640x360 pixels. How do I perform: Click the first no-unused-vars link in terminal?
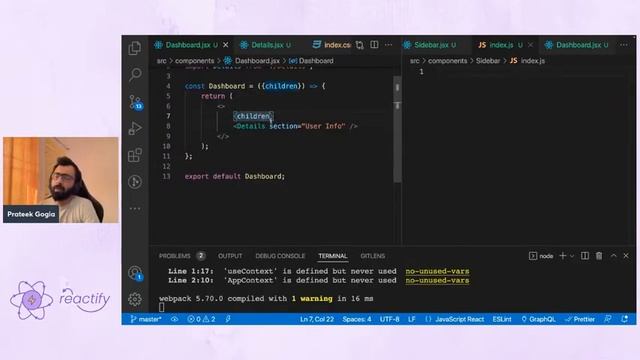coord(437,271)
